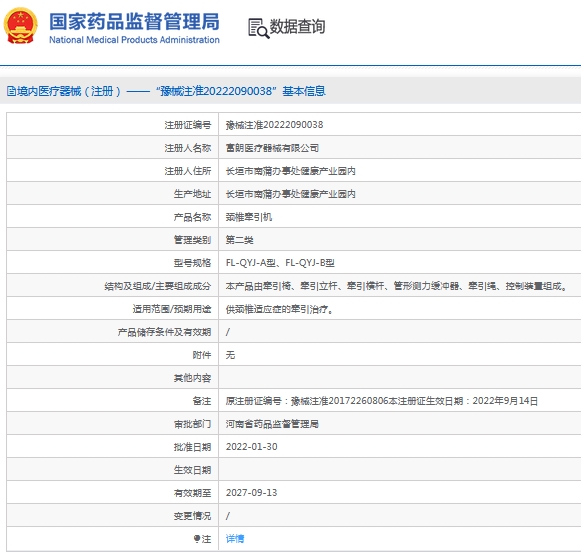
Task: Select structure composition text 本产品由牵引椅
Action: 396,286
